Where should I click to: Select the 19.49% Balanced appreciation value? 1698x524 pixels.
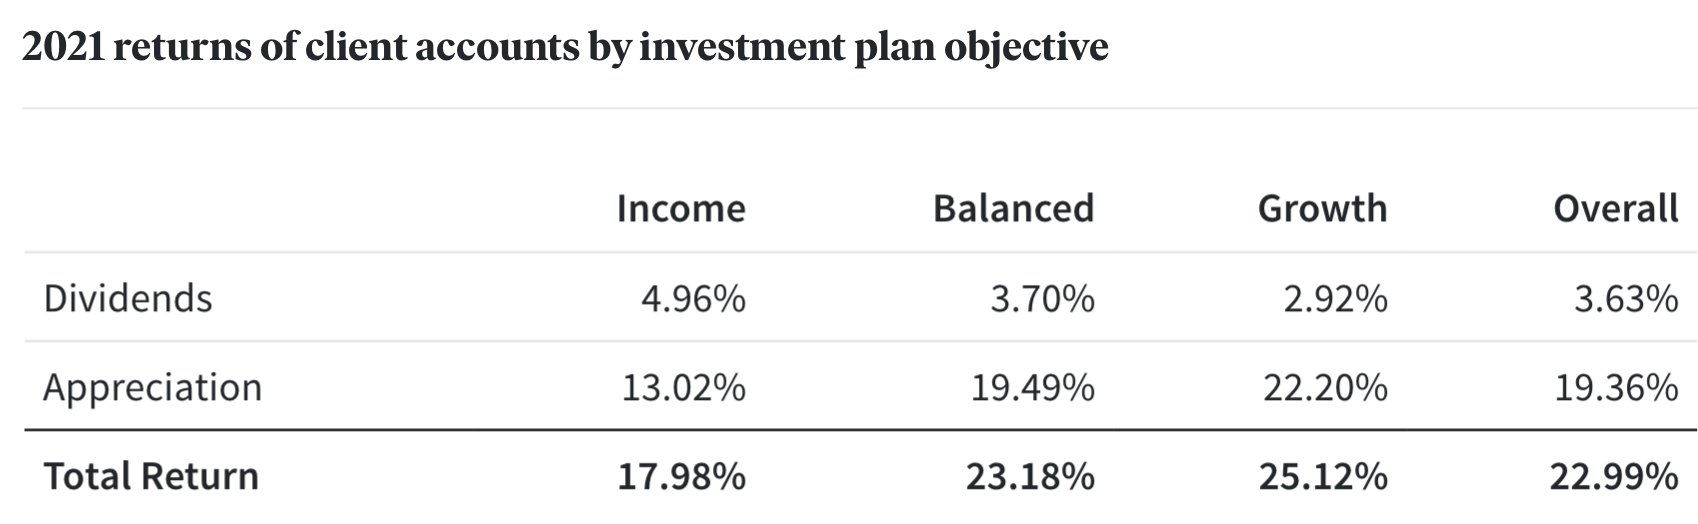pyautogui.click(x=1032, y=387)
